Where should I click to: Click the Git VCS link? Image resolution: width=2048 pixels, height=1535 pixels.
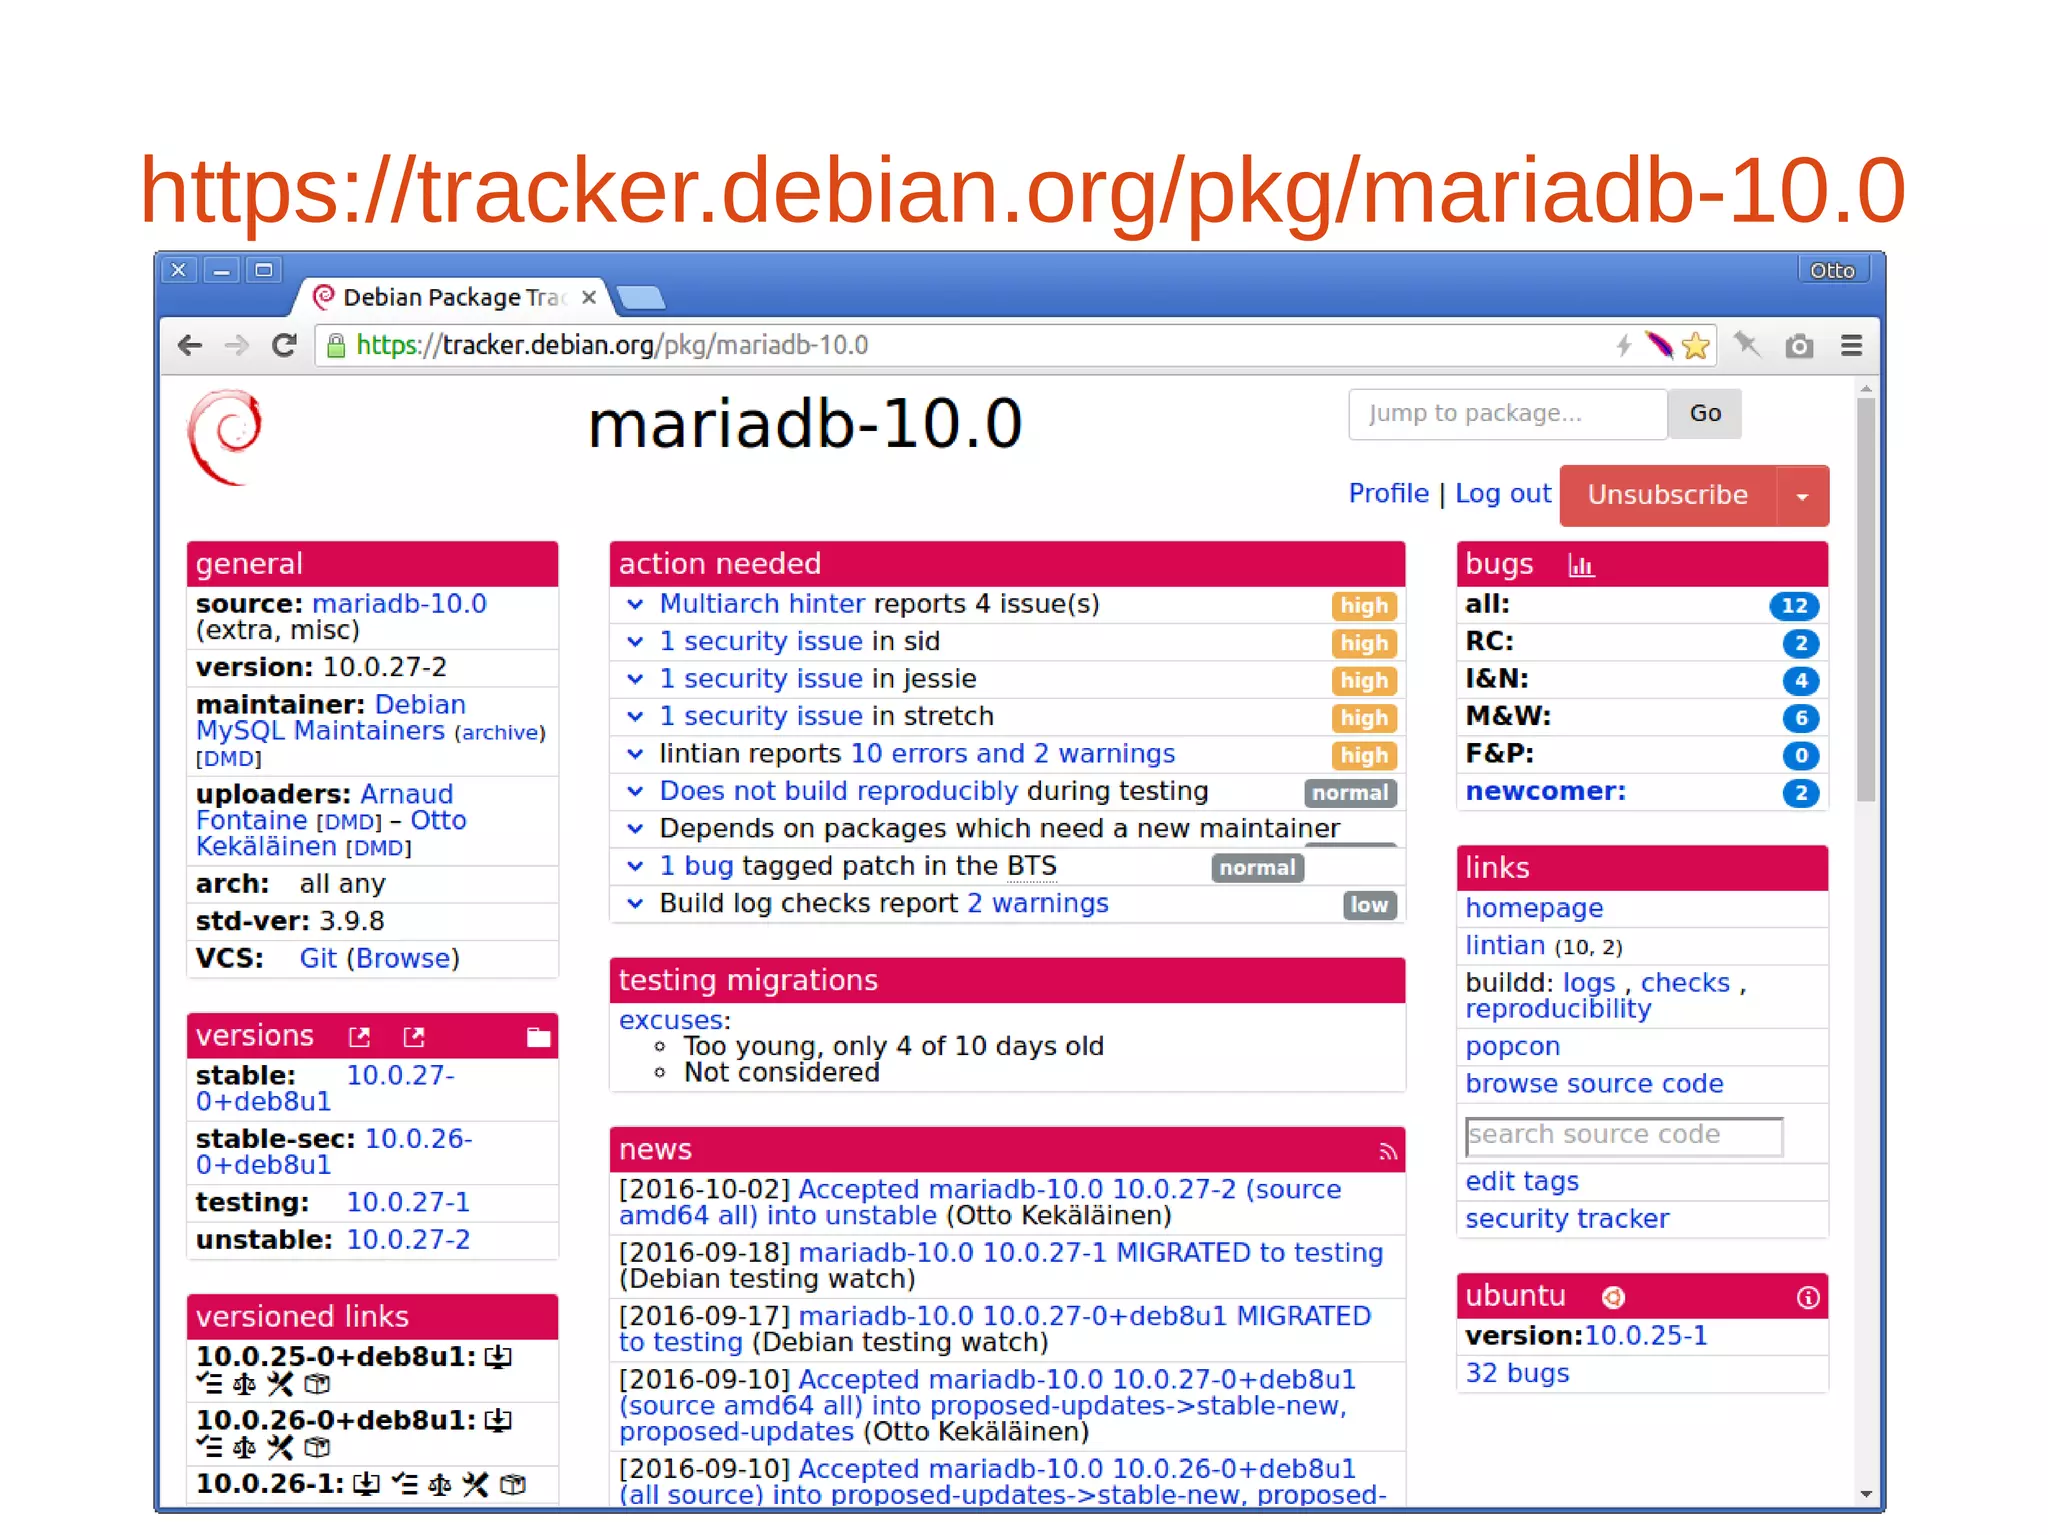[x=318, y=959]
